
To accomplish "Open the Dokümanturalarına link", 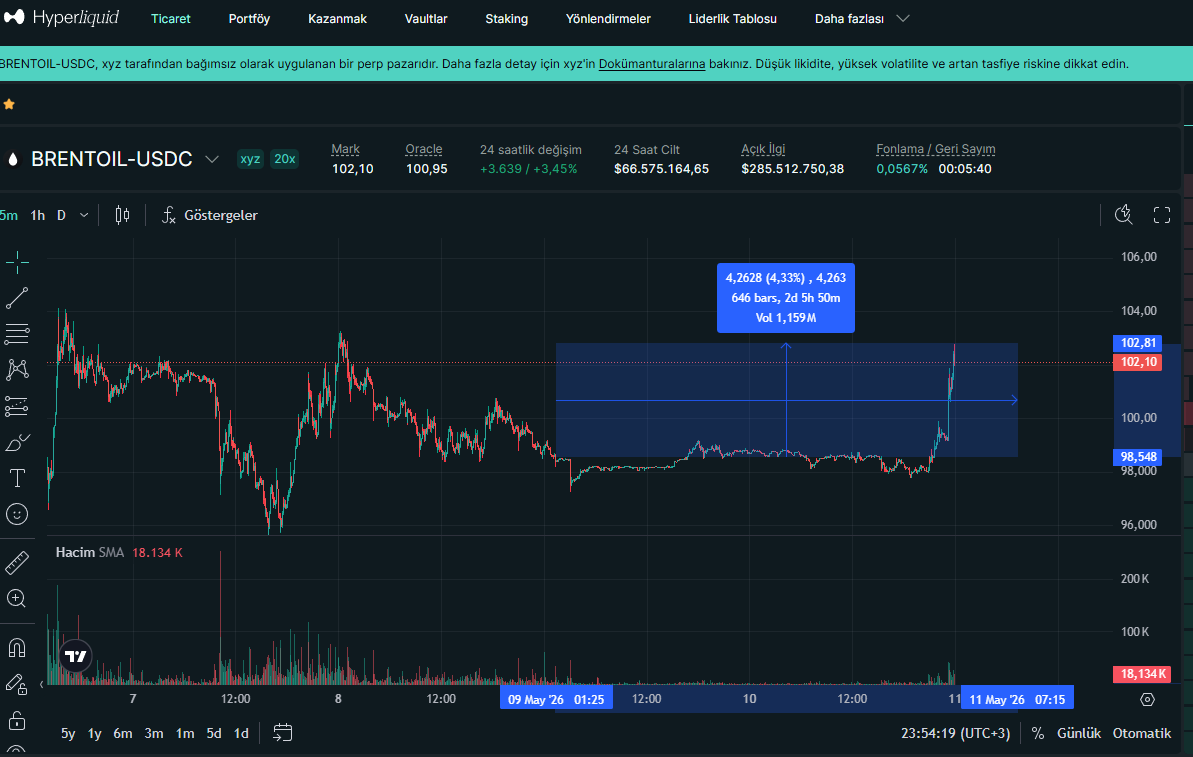I will point(652,64).
